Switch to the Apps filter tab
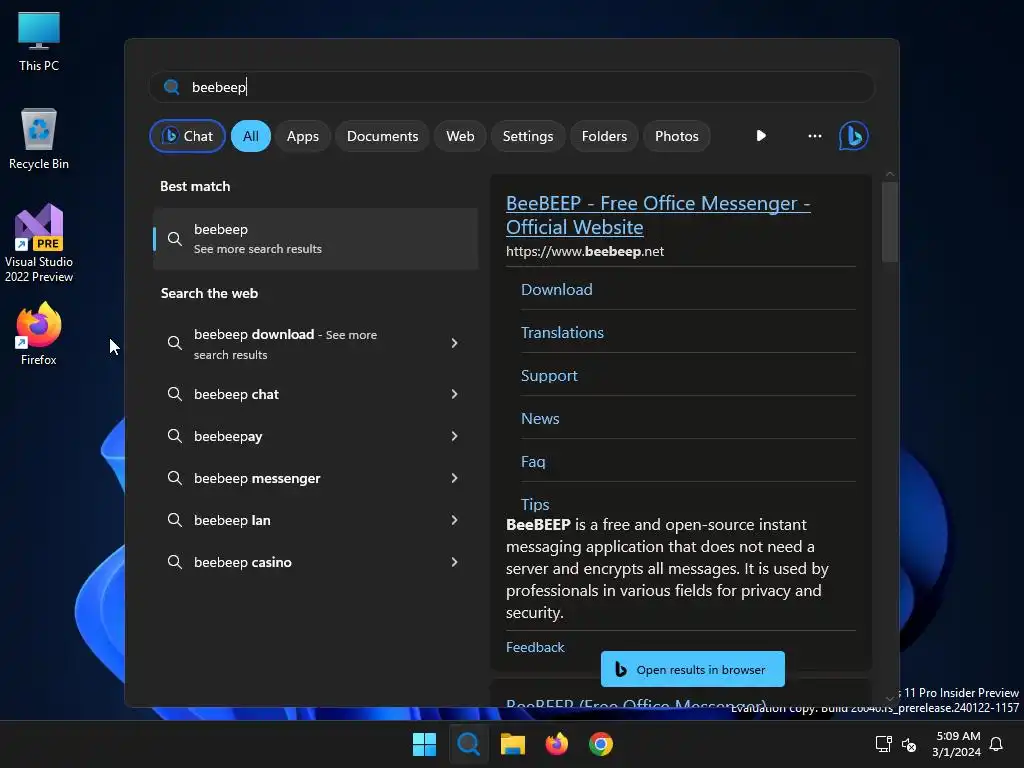 (303, 136)
